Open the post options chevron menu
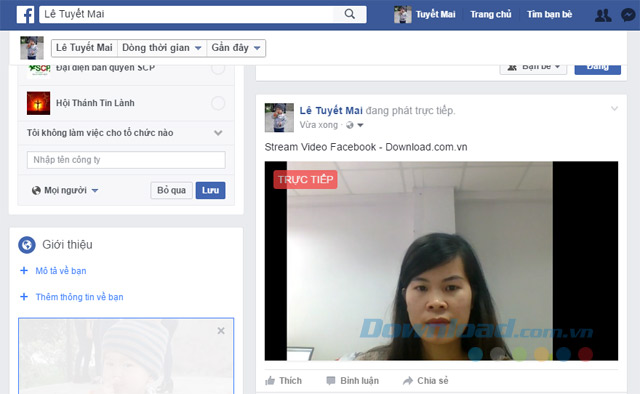The image size is (640, 394). (x=614, y=109)
